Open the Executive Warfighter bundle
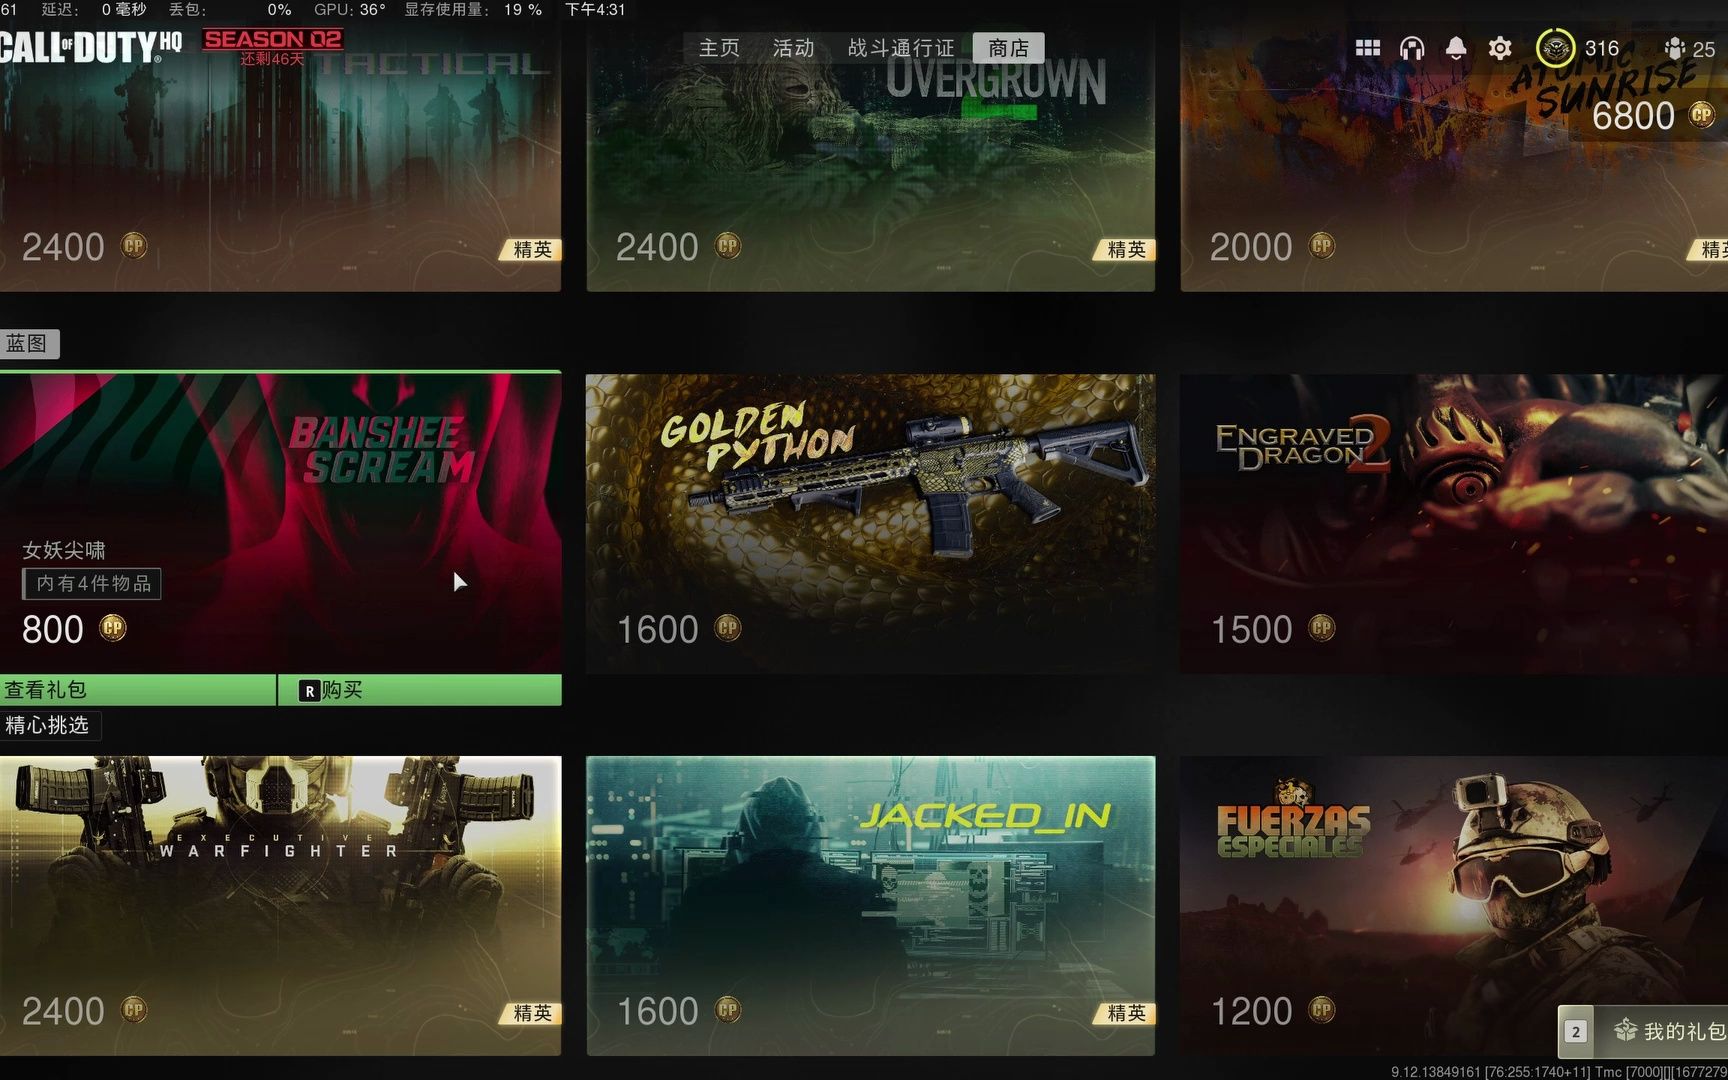This screenshot has height=1080, width=1728. tap(280, 905)
